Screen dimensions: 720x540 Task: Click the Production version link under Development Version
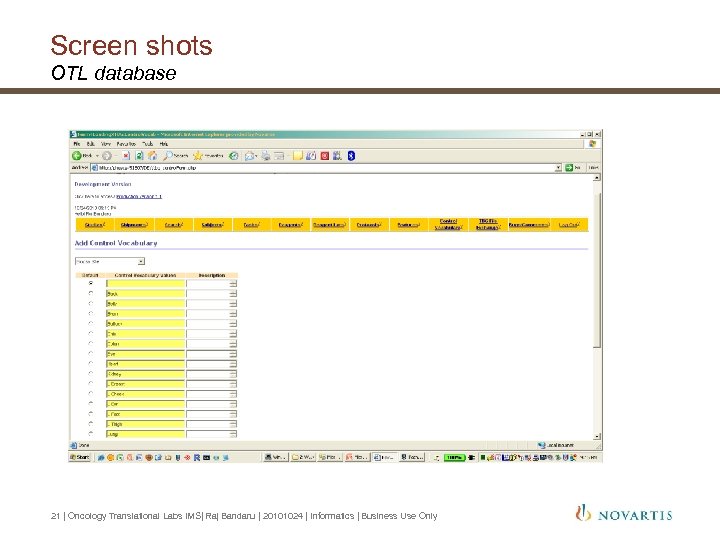(x=139, y=197)
